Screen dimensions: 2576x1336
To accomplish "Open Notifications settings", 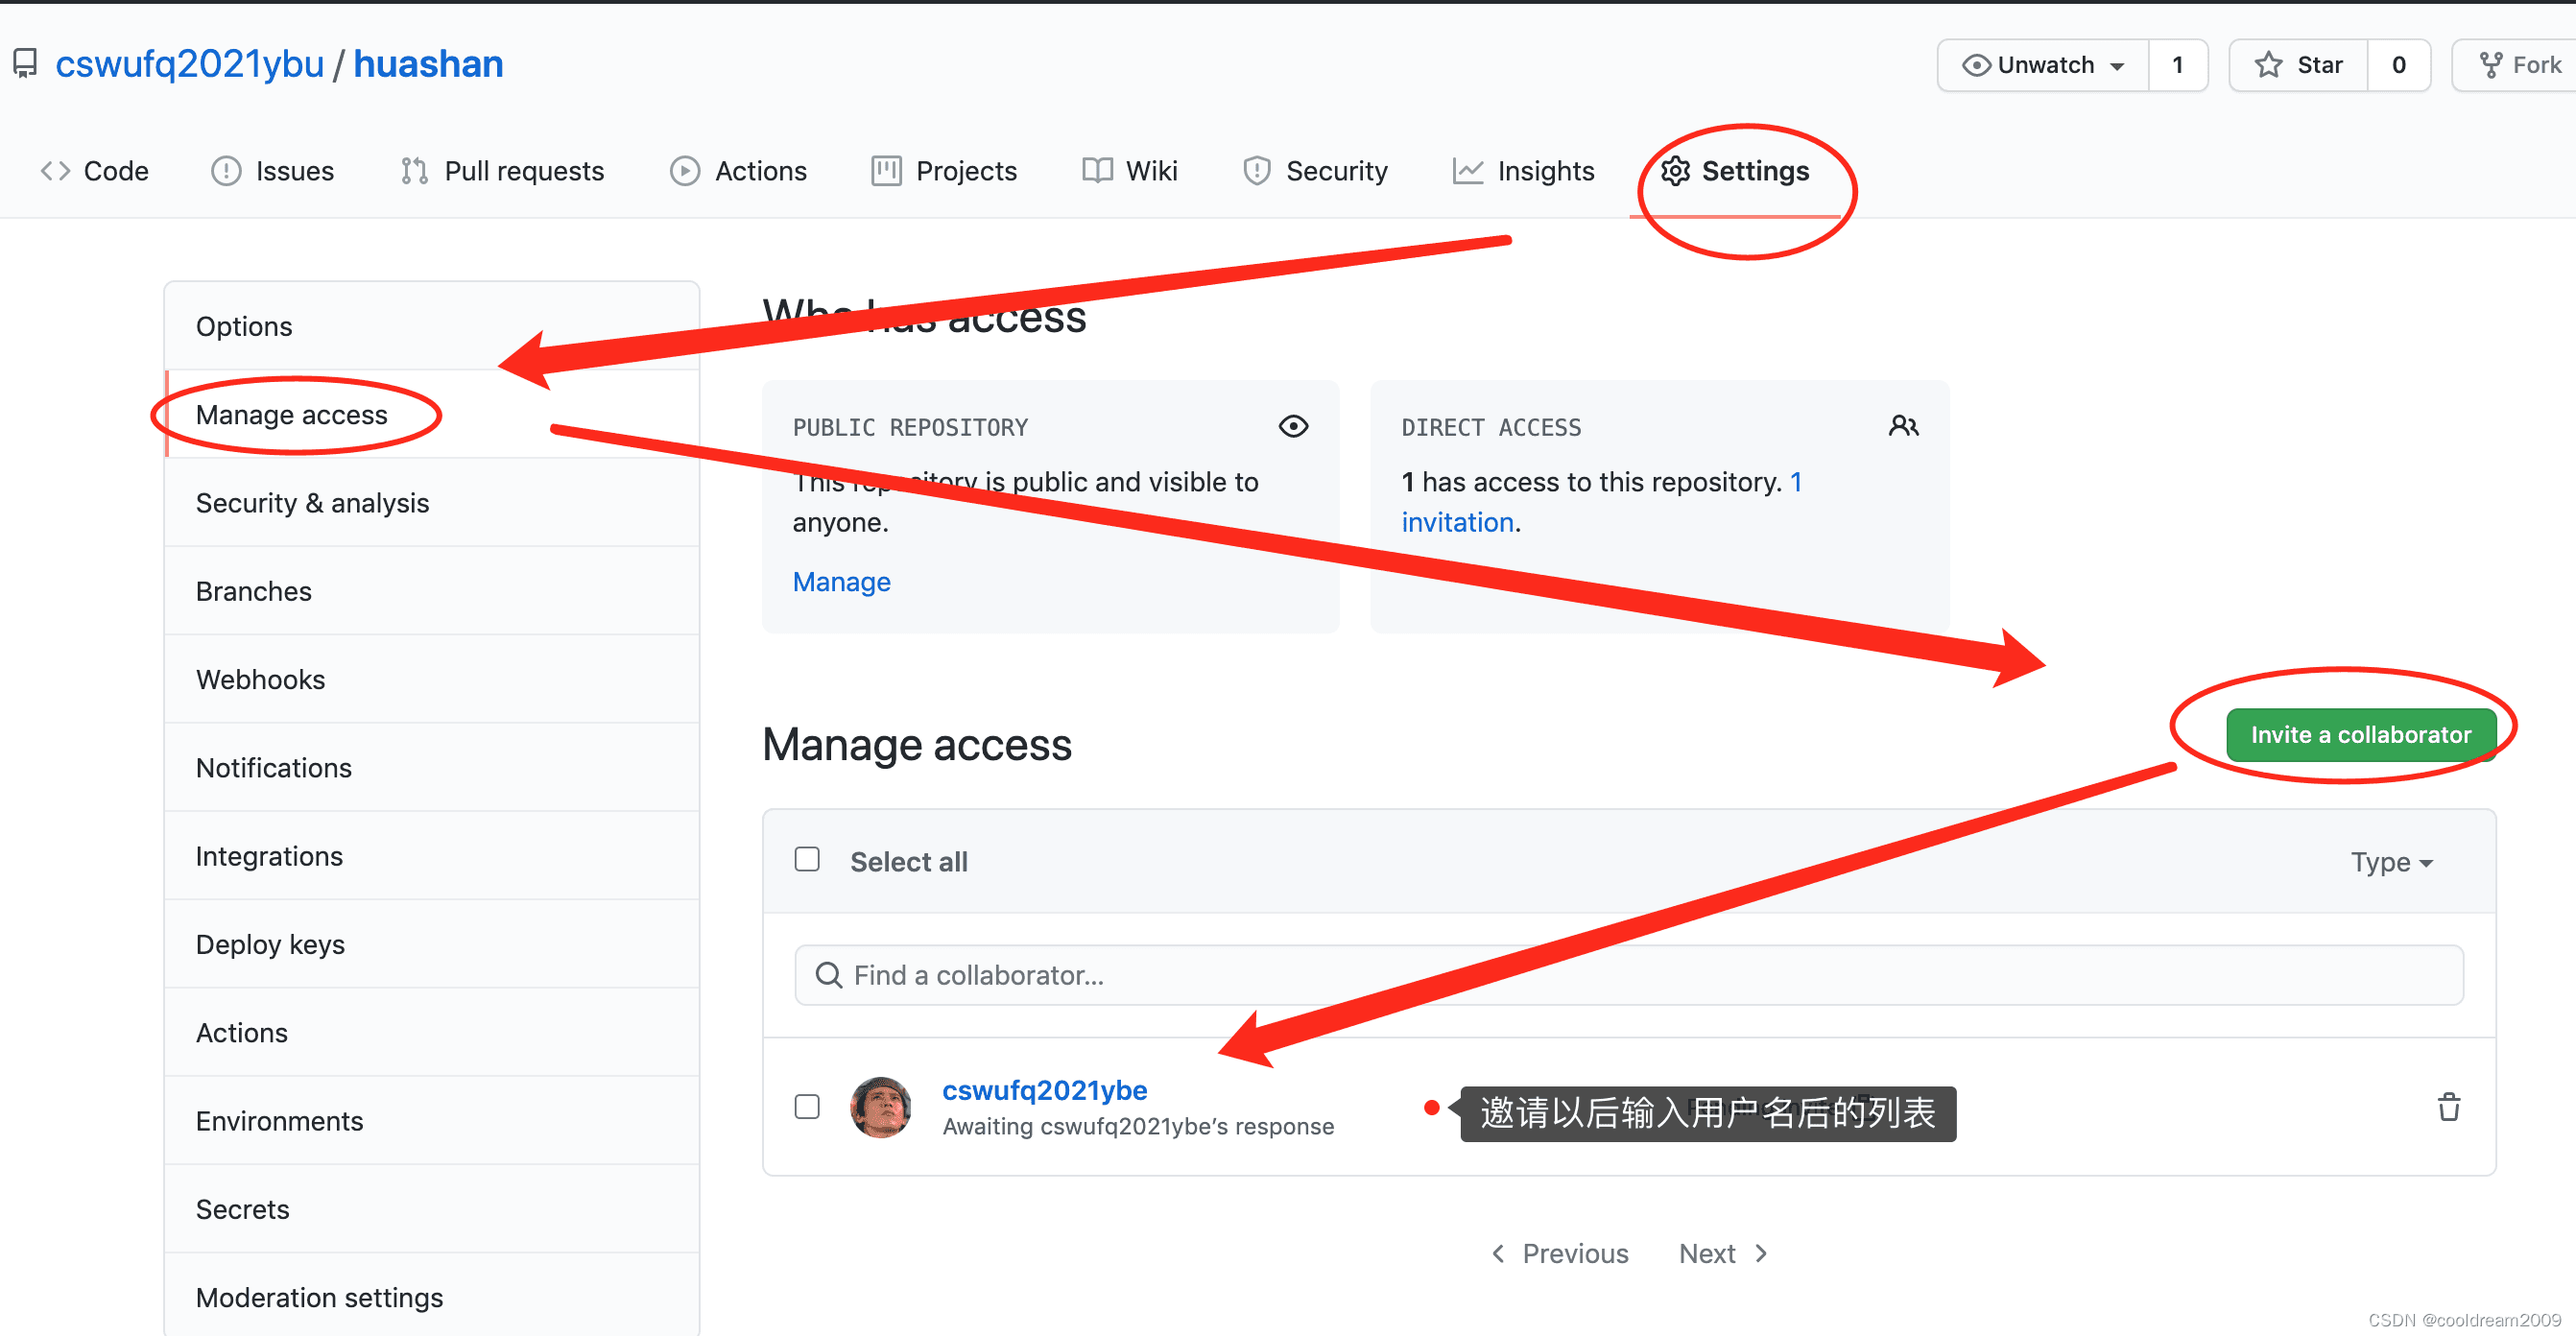I will click(432, 768).
